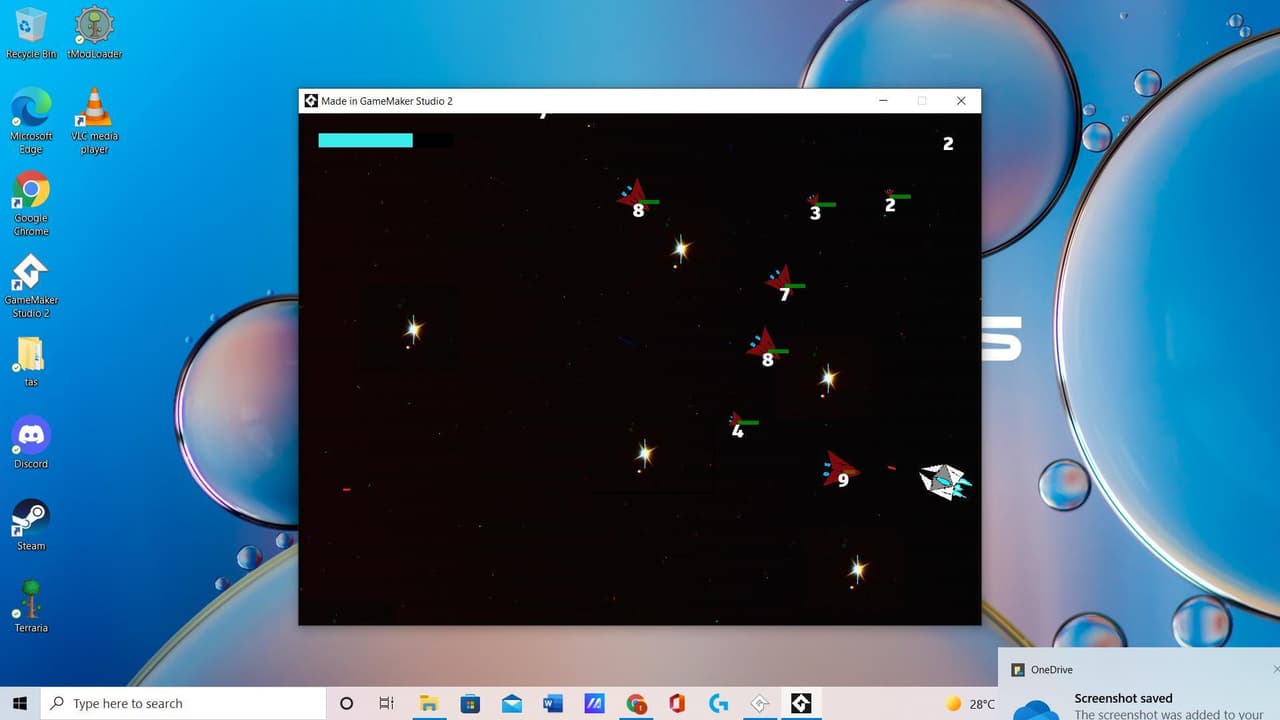The height and width of the screenshot is (720, 1280).
Task: Open Task View in the taskbar
Action: click(387, 703)
